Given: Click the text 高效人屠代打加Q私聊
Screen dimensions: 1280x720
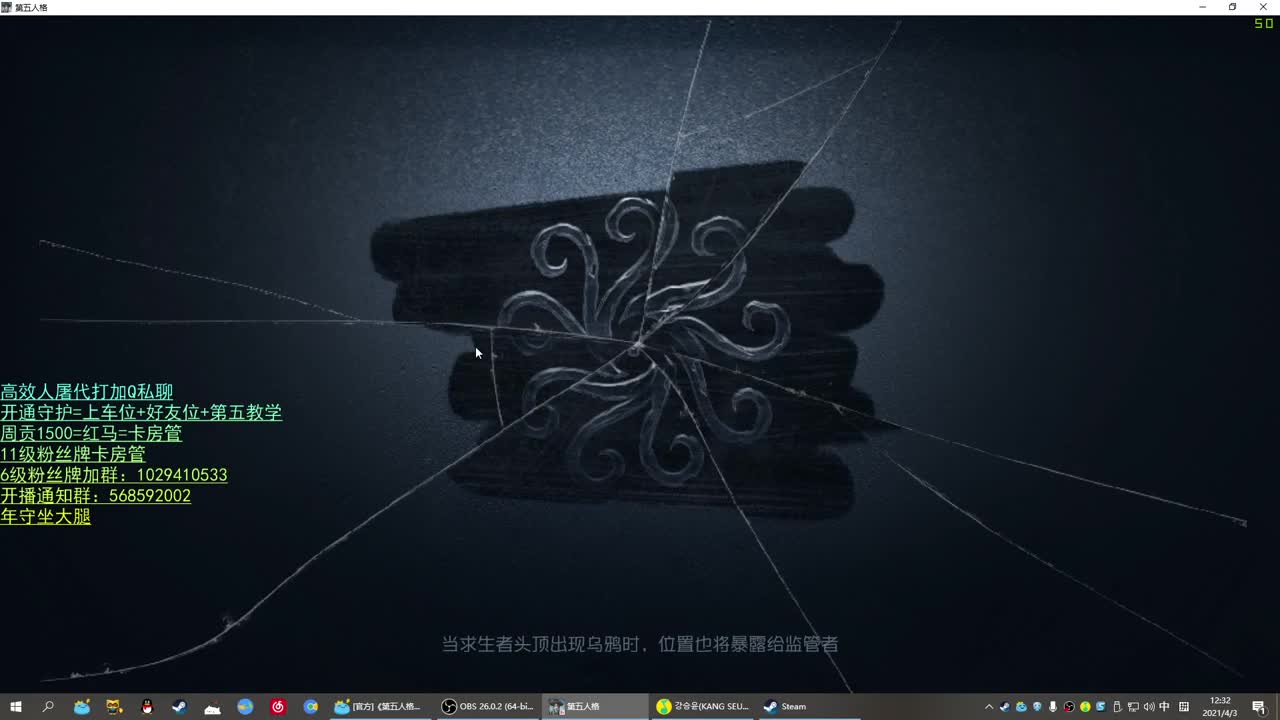Looking at the screenshot, I should 87,392.
